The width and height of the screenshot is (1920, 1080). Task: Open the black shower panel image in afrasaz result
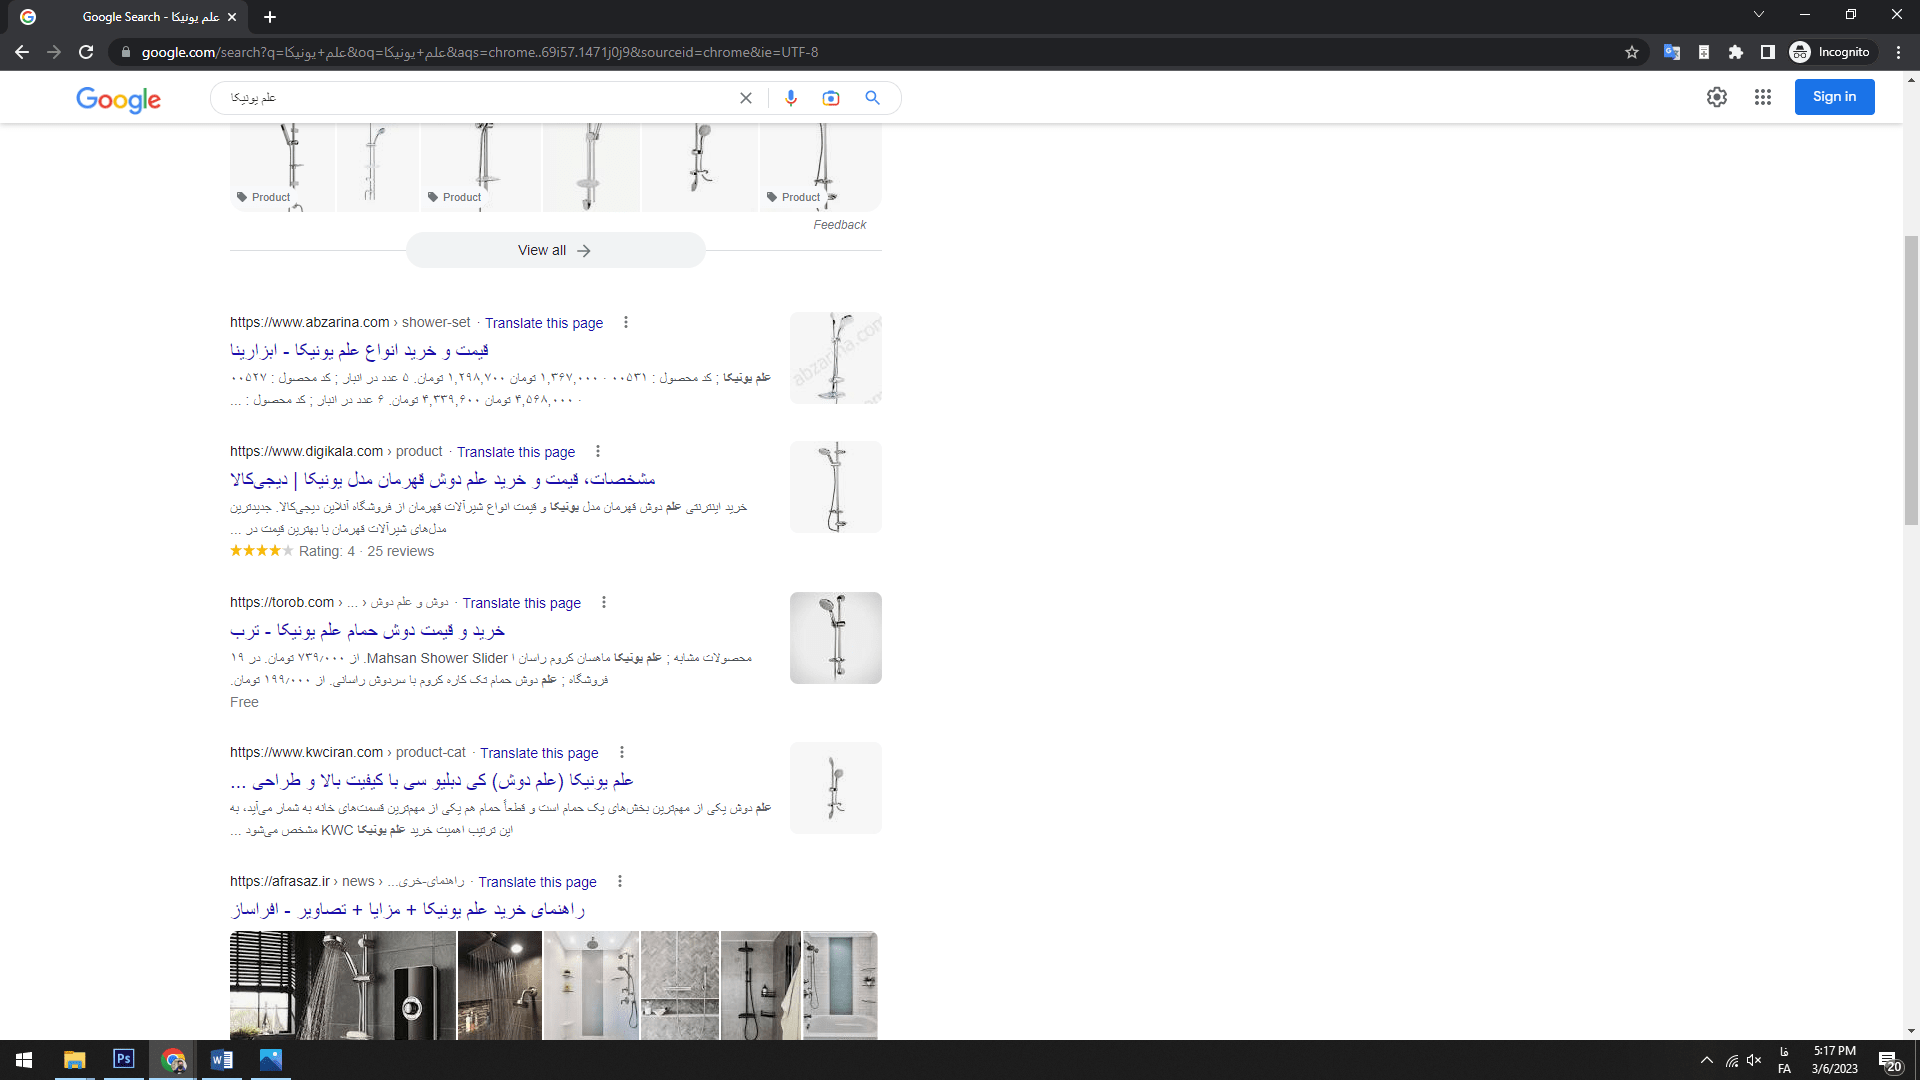click(x=343, y=985)
